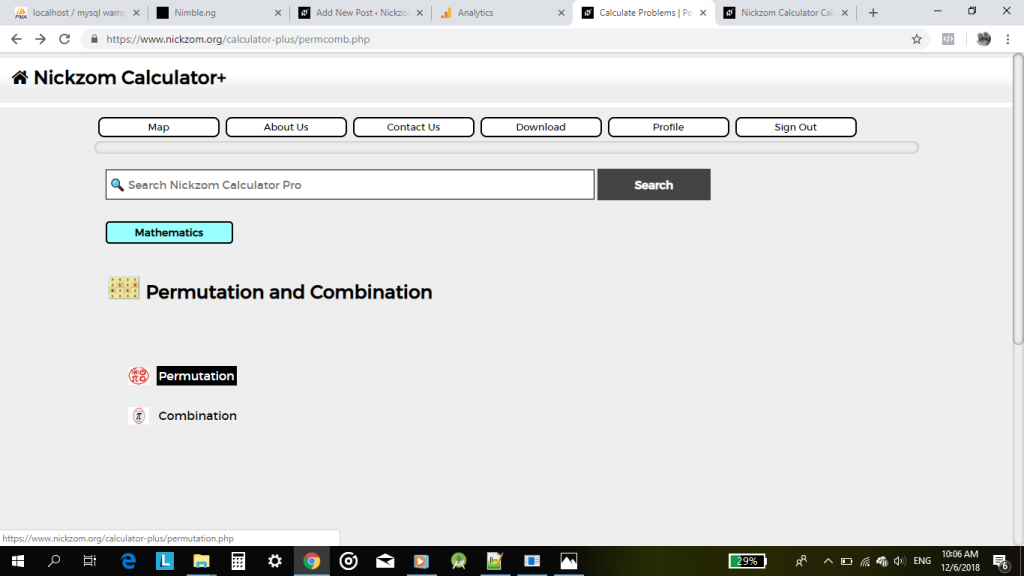Click the magnifier icon in the search field

click(x=117, y=185)
